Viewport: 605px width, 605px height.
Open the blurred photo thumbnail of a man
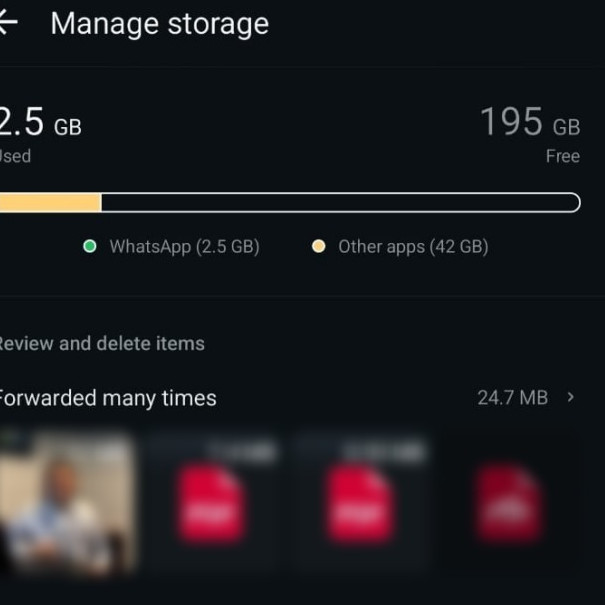(65, 503)
